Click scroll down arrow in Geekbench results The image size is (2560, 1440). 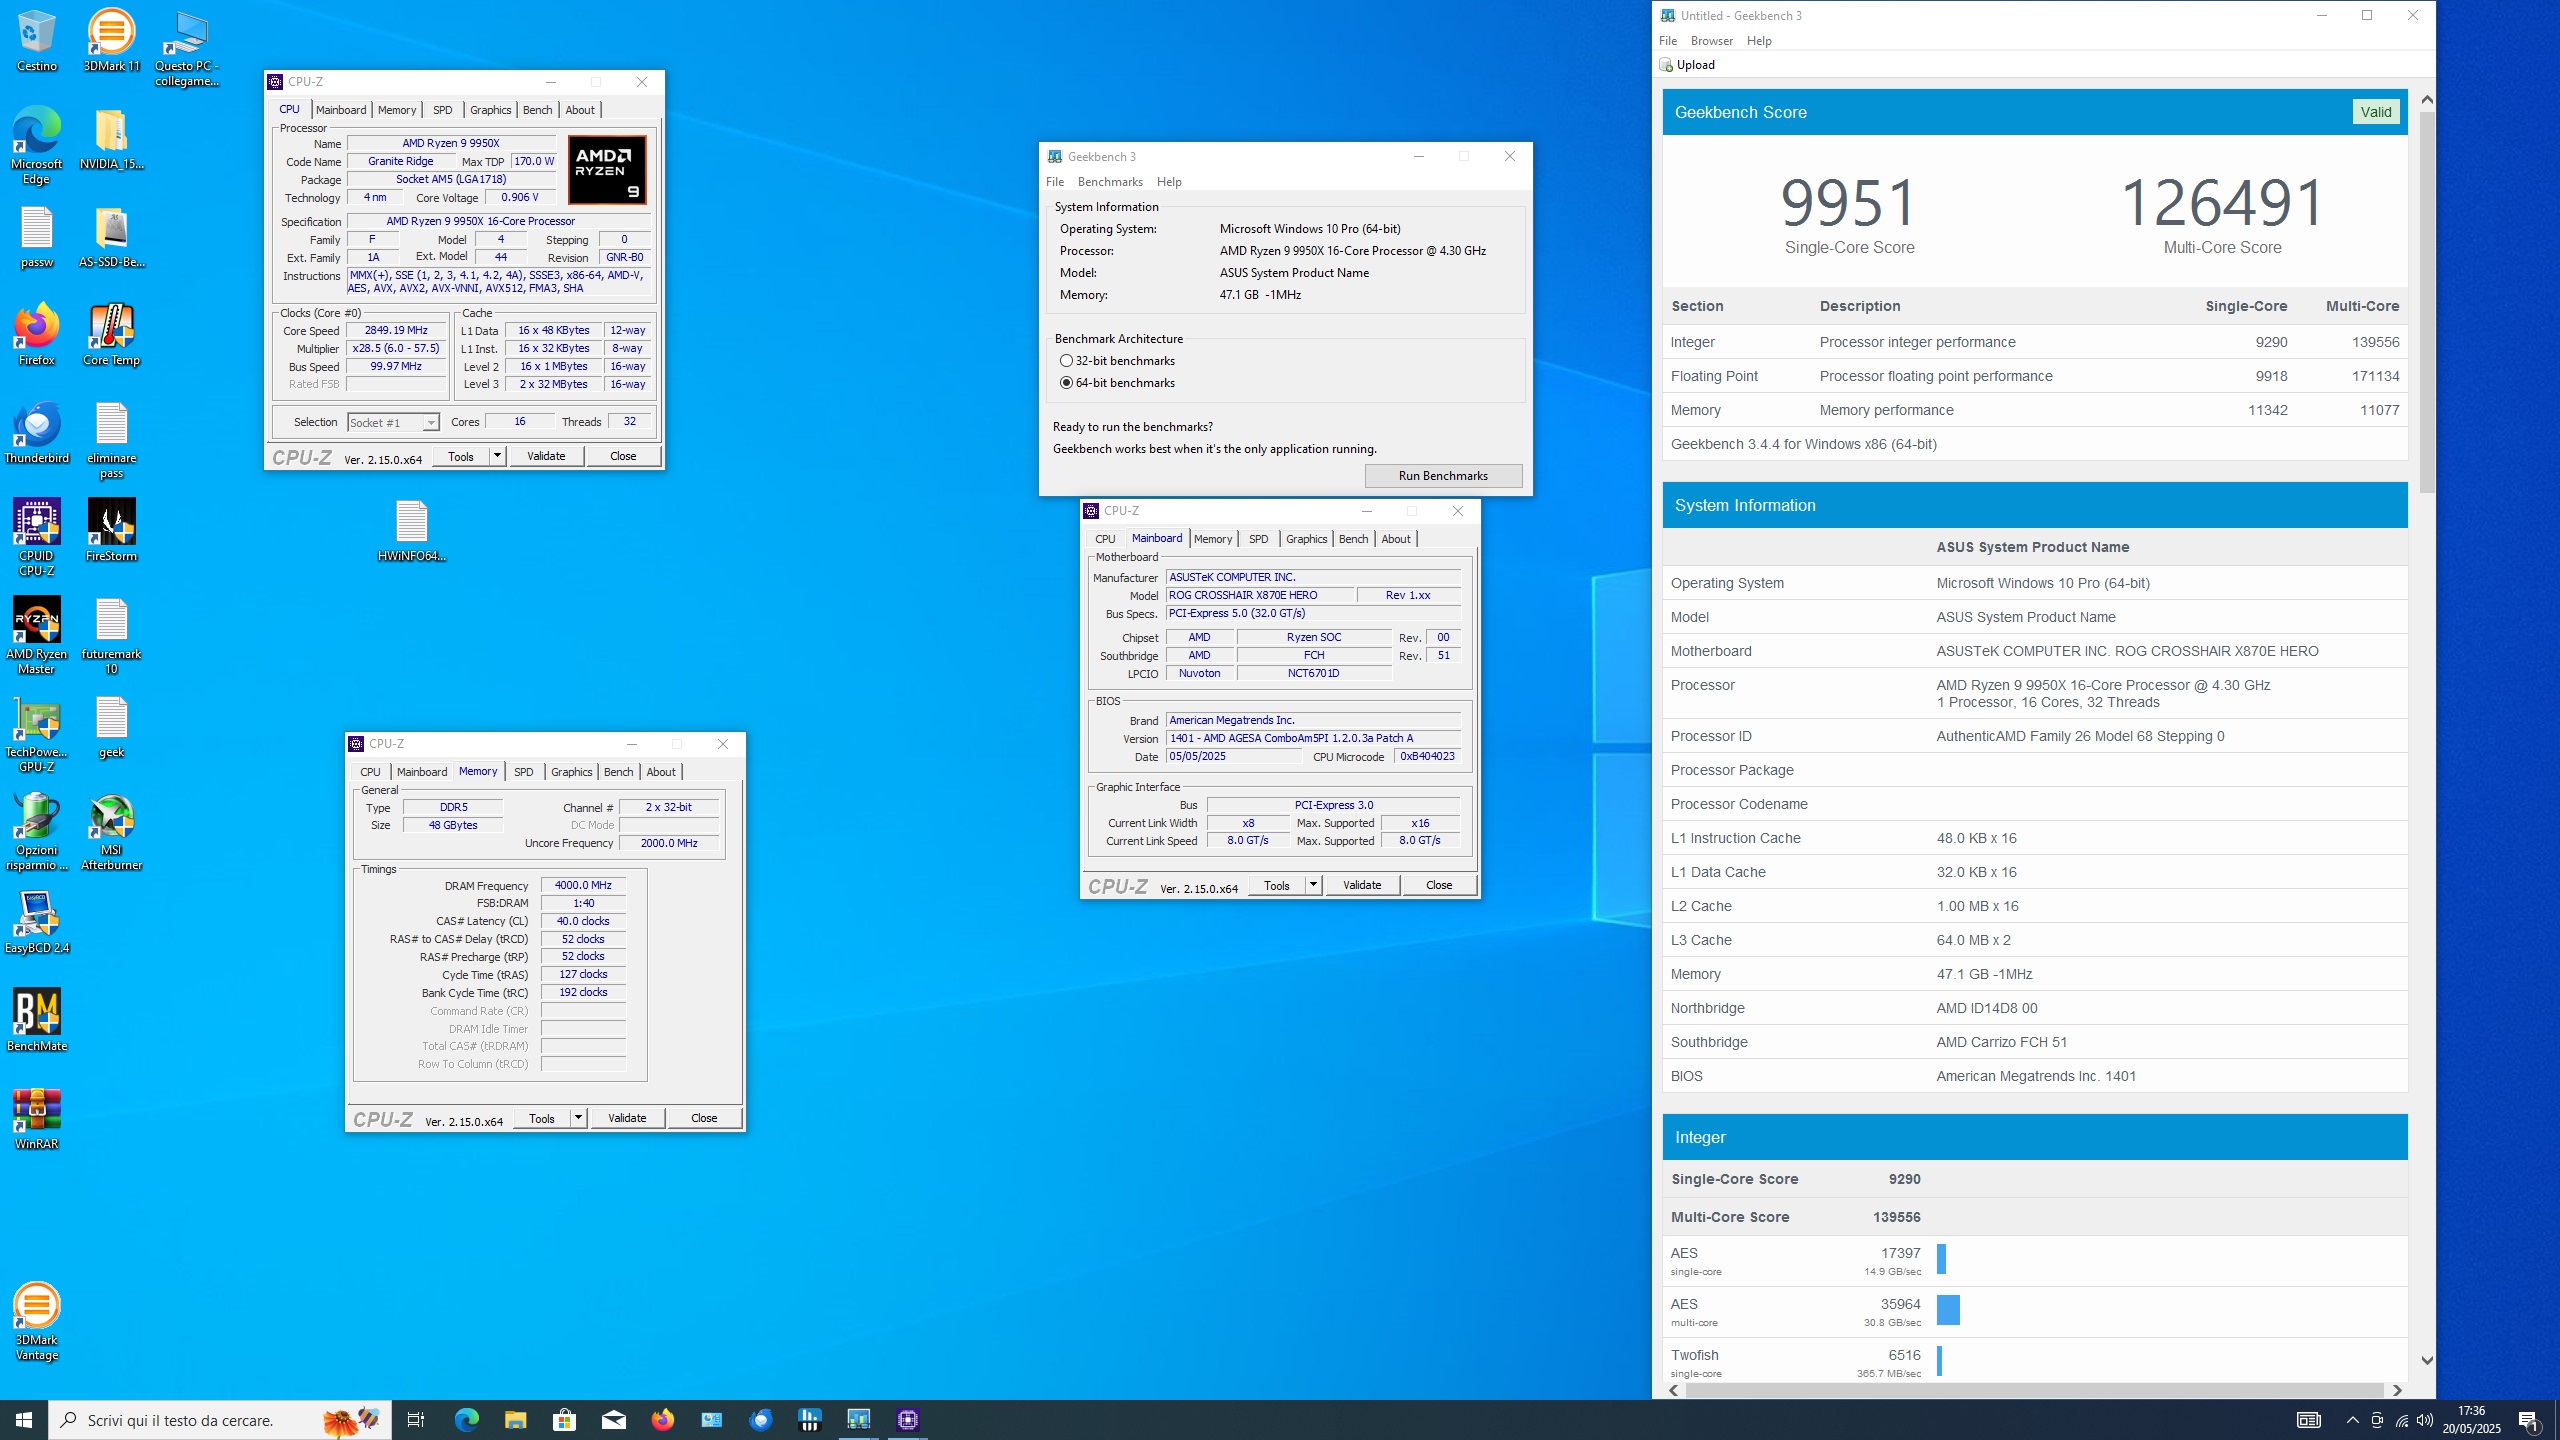[2427, 1360]
